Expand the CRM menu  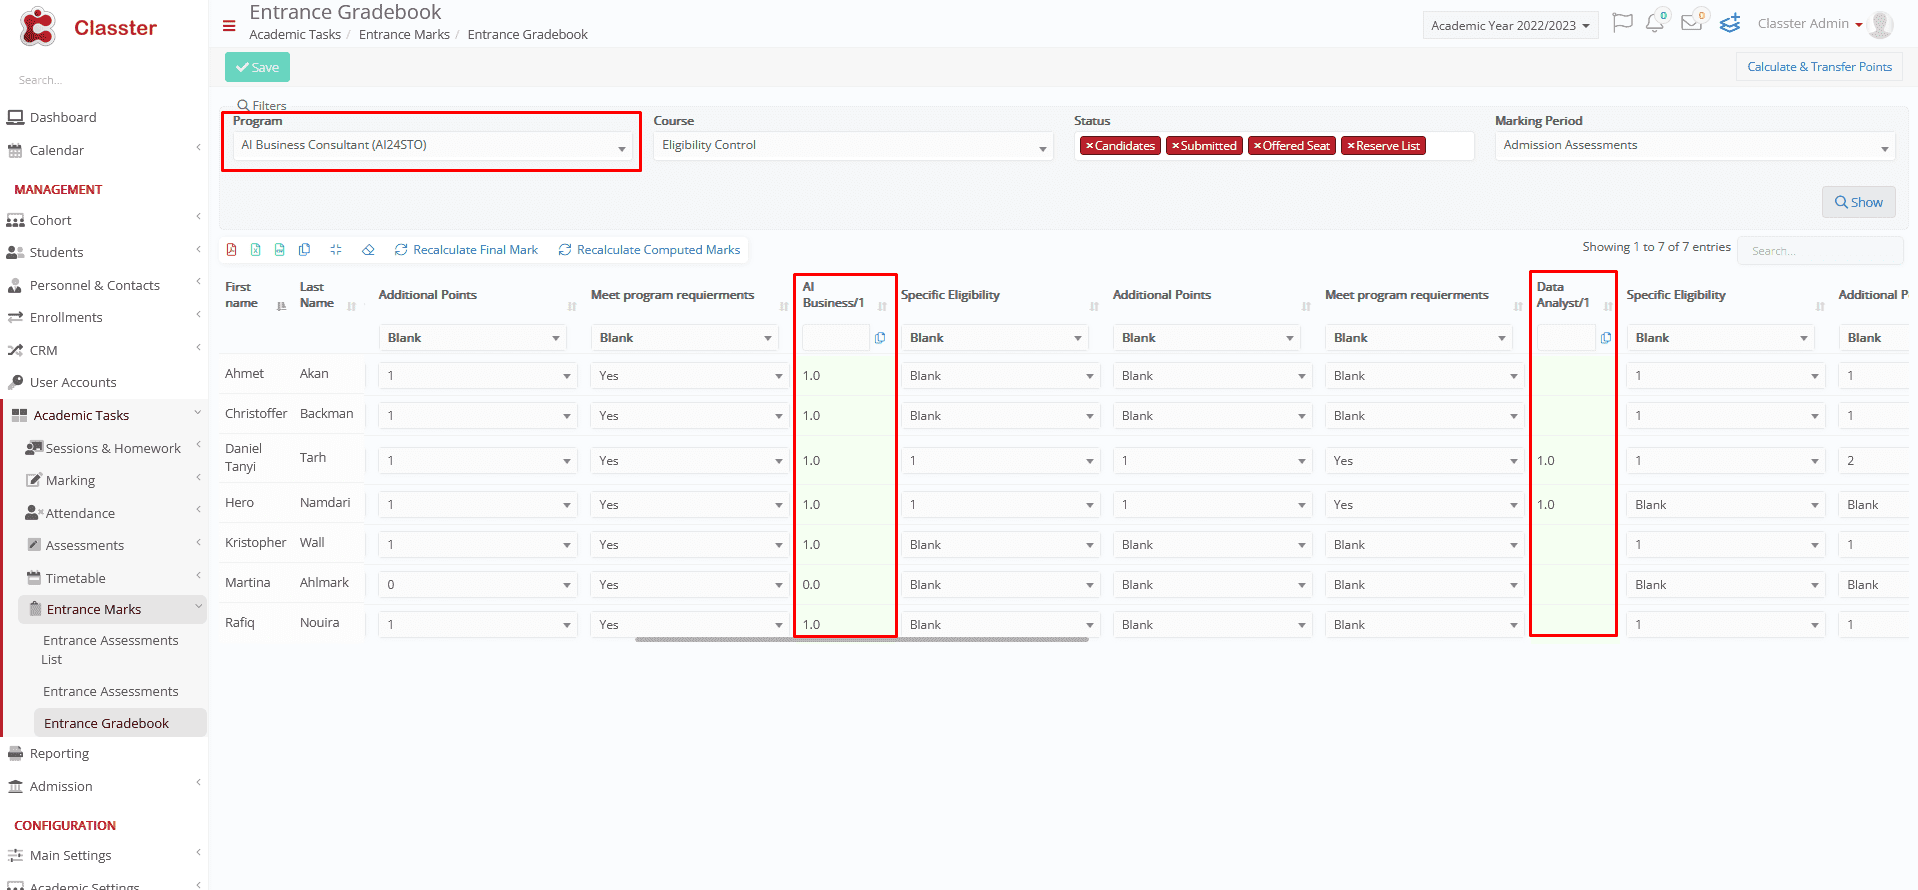click(104, 350)
